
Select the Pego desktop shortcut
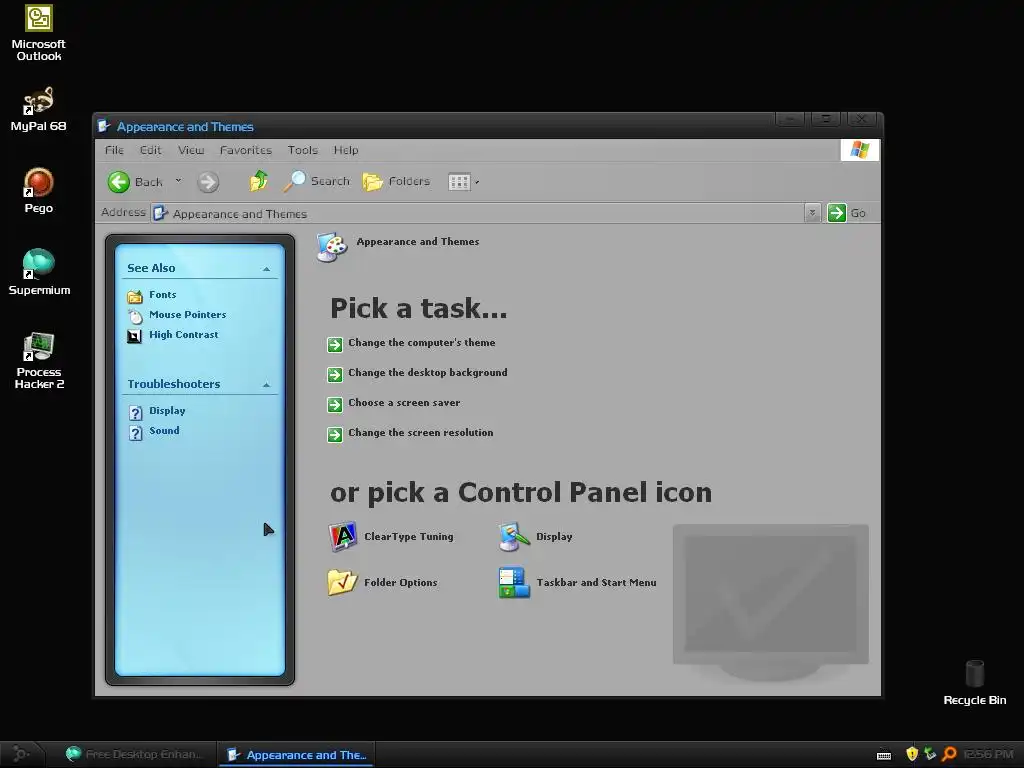pos(39,191)
